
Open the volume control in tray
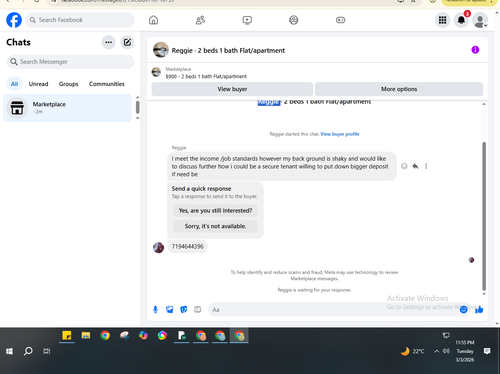(x=446, y=351)
